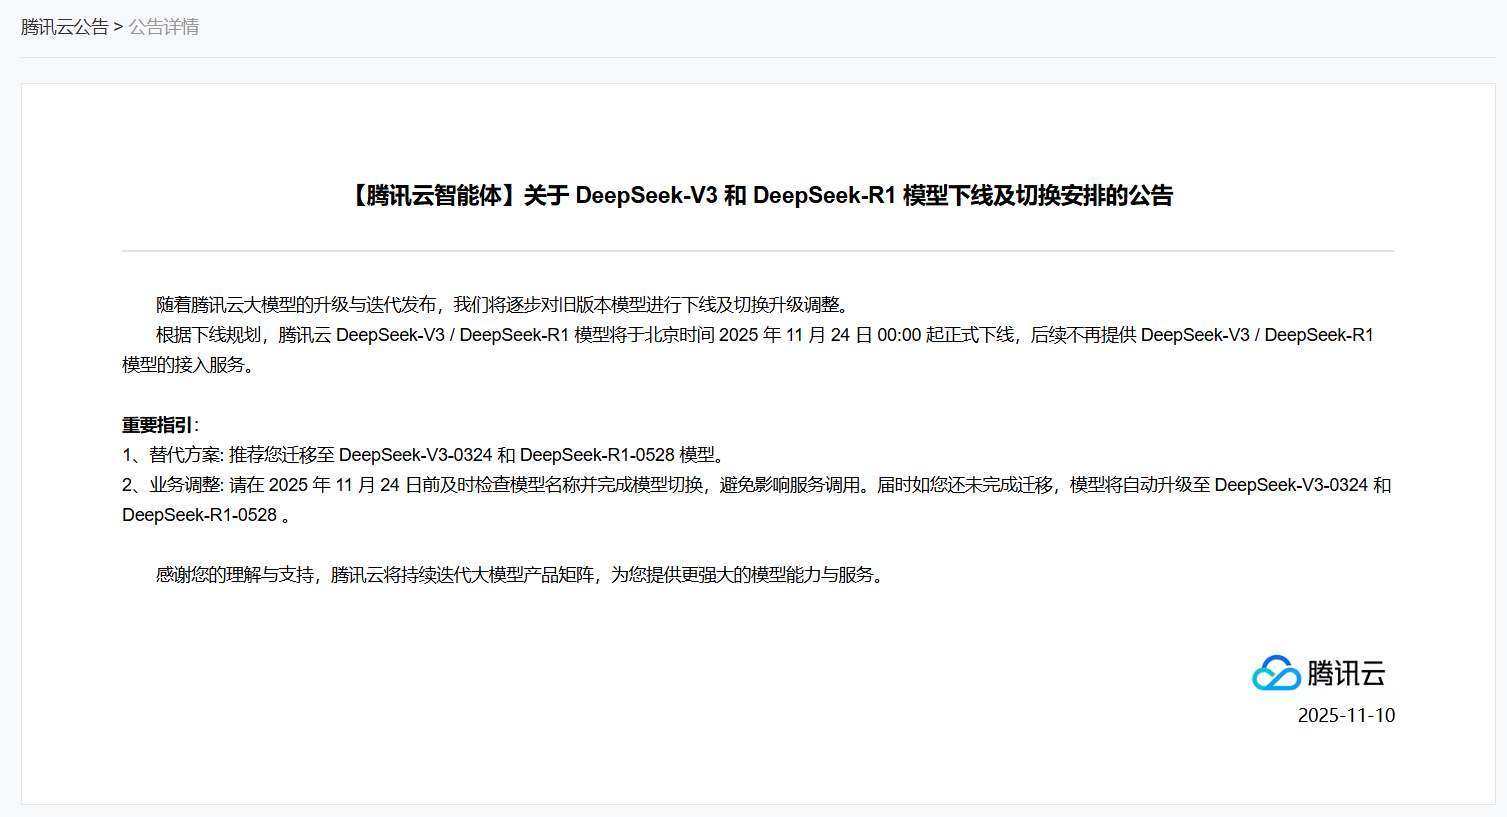Click the paragraph starting with 根据下线规划
The height and width of the screenshot is (817, 1507).
(600, 335)
